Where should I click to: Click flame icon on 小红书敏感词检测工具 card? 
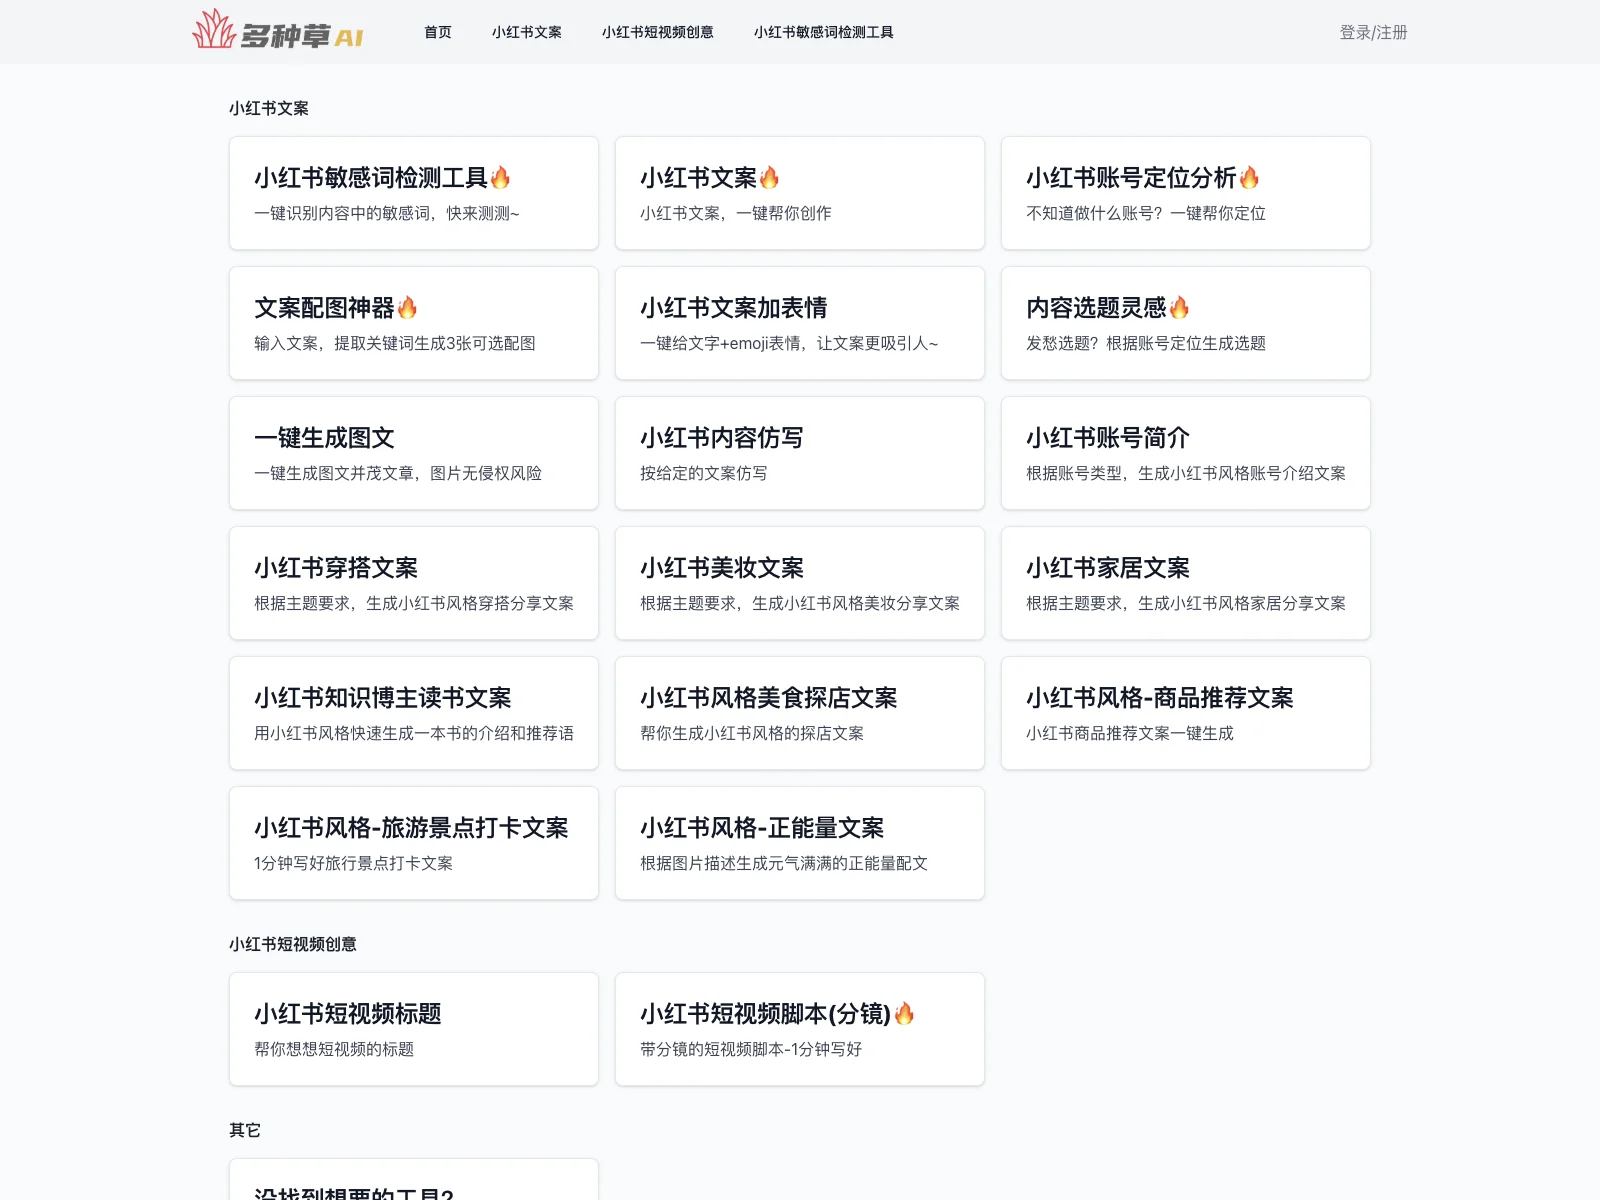[x=501, y=177]
